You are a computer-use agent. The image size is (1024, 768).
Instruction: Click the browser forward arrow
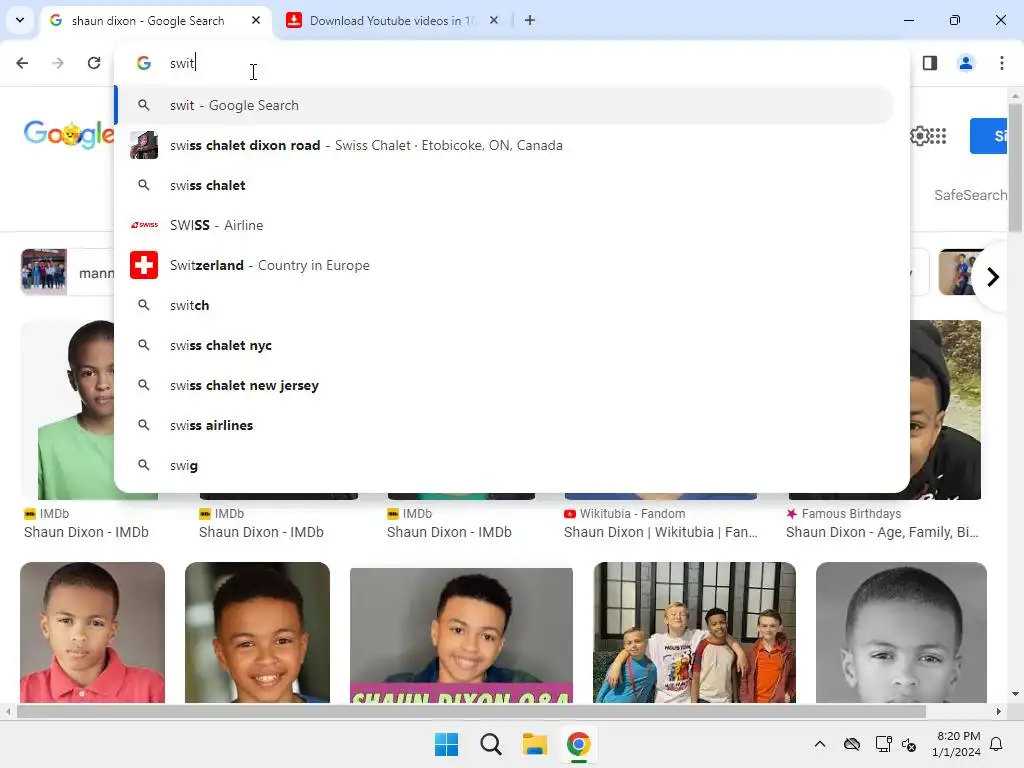click(x=58, y=63)
